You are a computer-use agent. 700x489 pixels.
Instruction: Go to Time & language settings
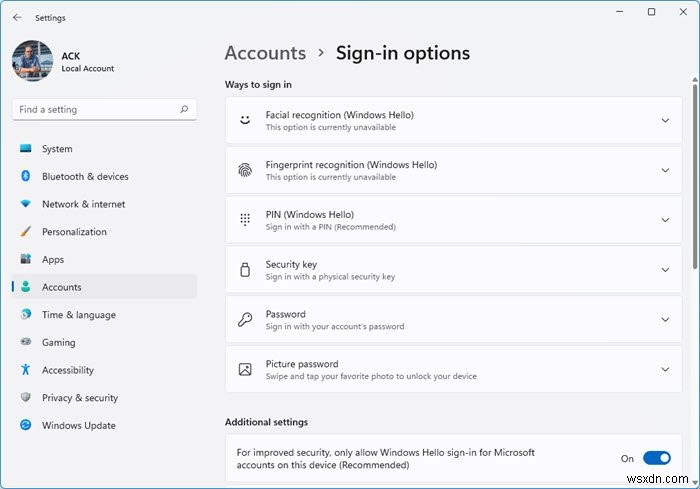78,315
